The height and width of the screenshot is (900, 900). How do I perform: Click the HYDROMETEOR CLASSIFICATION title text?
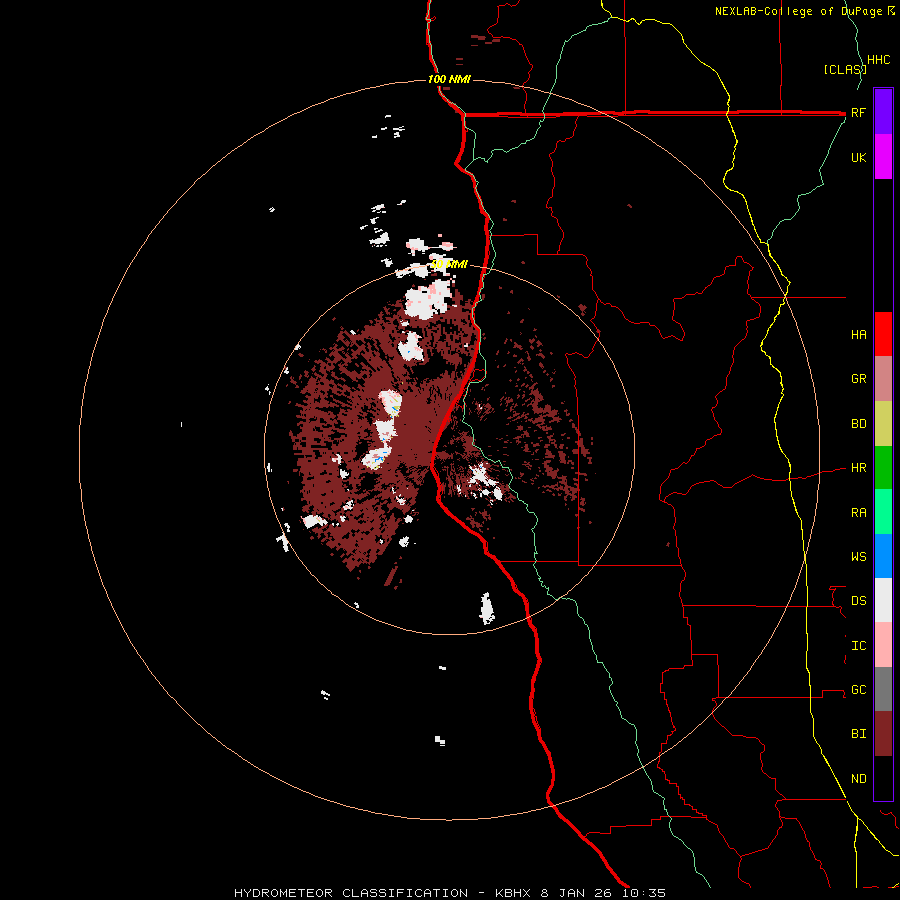click(x=351, y=893)
